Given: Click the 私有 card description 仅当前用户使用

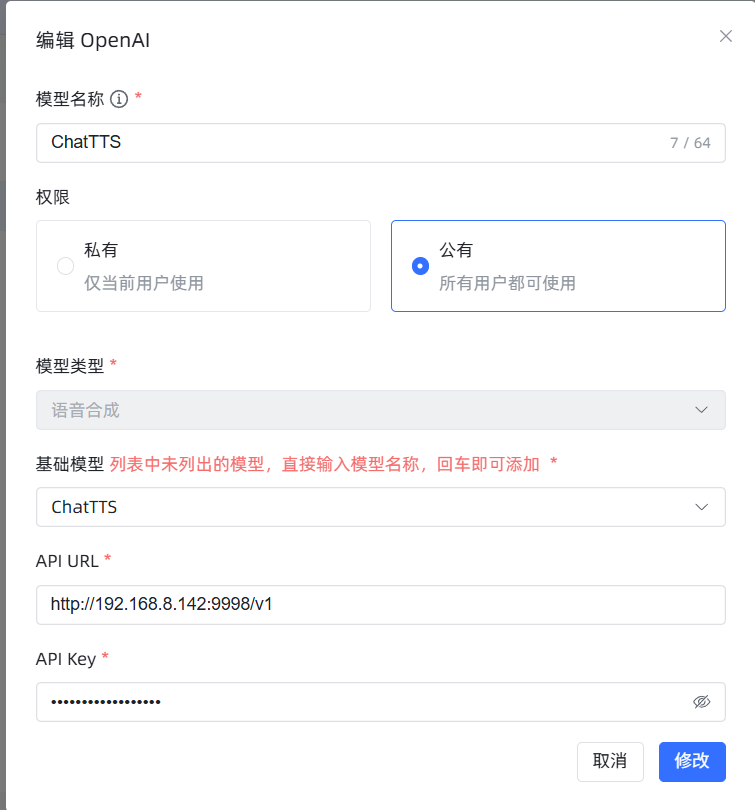Looking at the screenshot, I should 144,283.
